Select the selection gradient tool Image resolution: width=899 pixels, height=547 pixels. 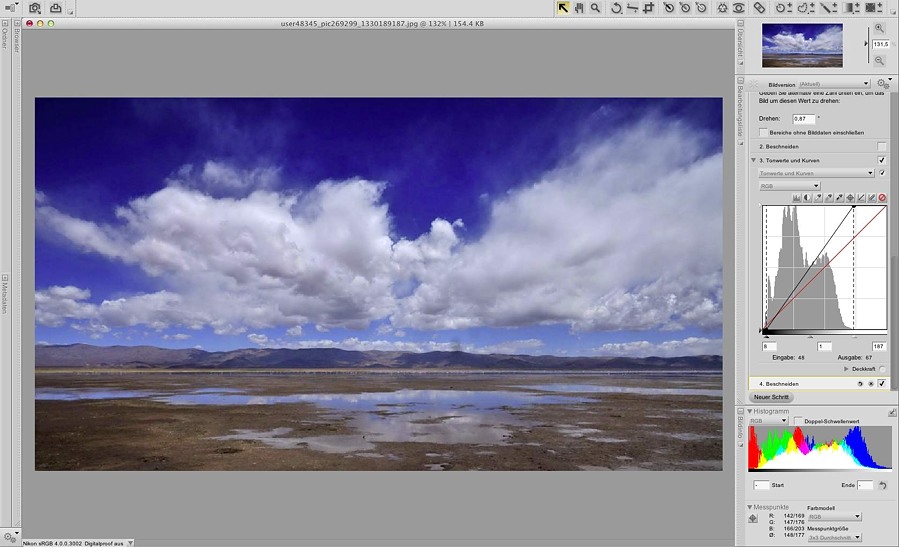[851, 8]
